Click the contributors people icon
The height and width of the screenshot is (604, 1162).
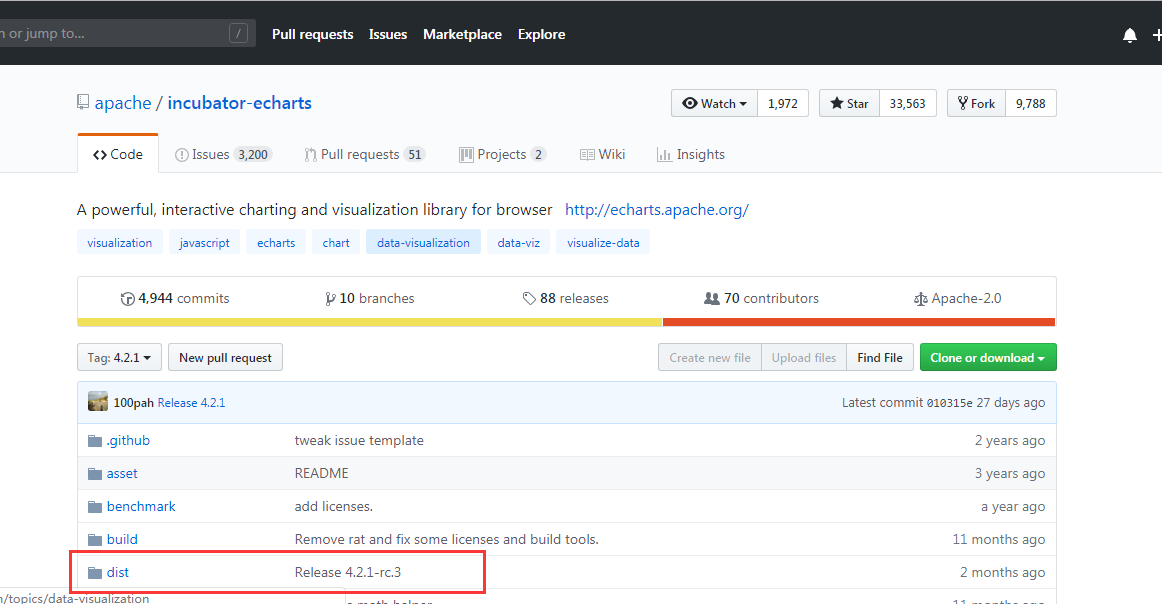point(712,299)
